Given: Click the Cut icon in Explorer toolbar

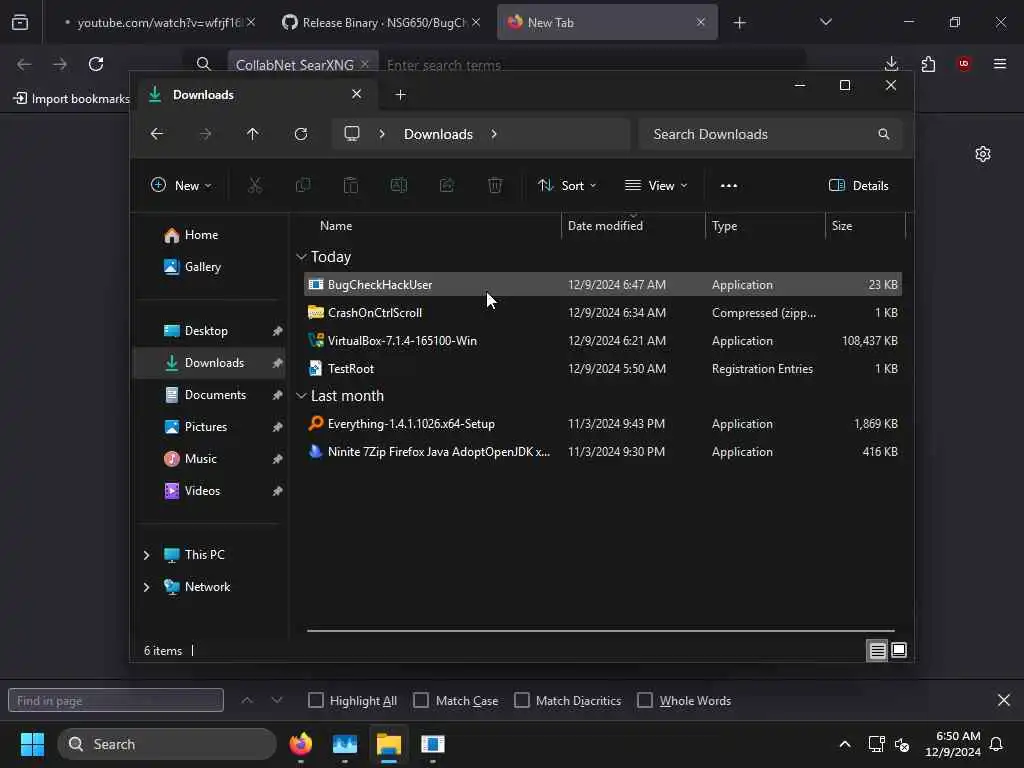Looking at the screenshot, I should (255, 185).
